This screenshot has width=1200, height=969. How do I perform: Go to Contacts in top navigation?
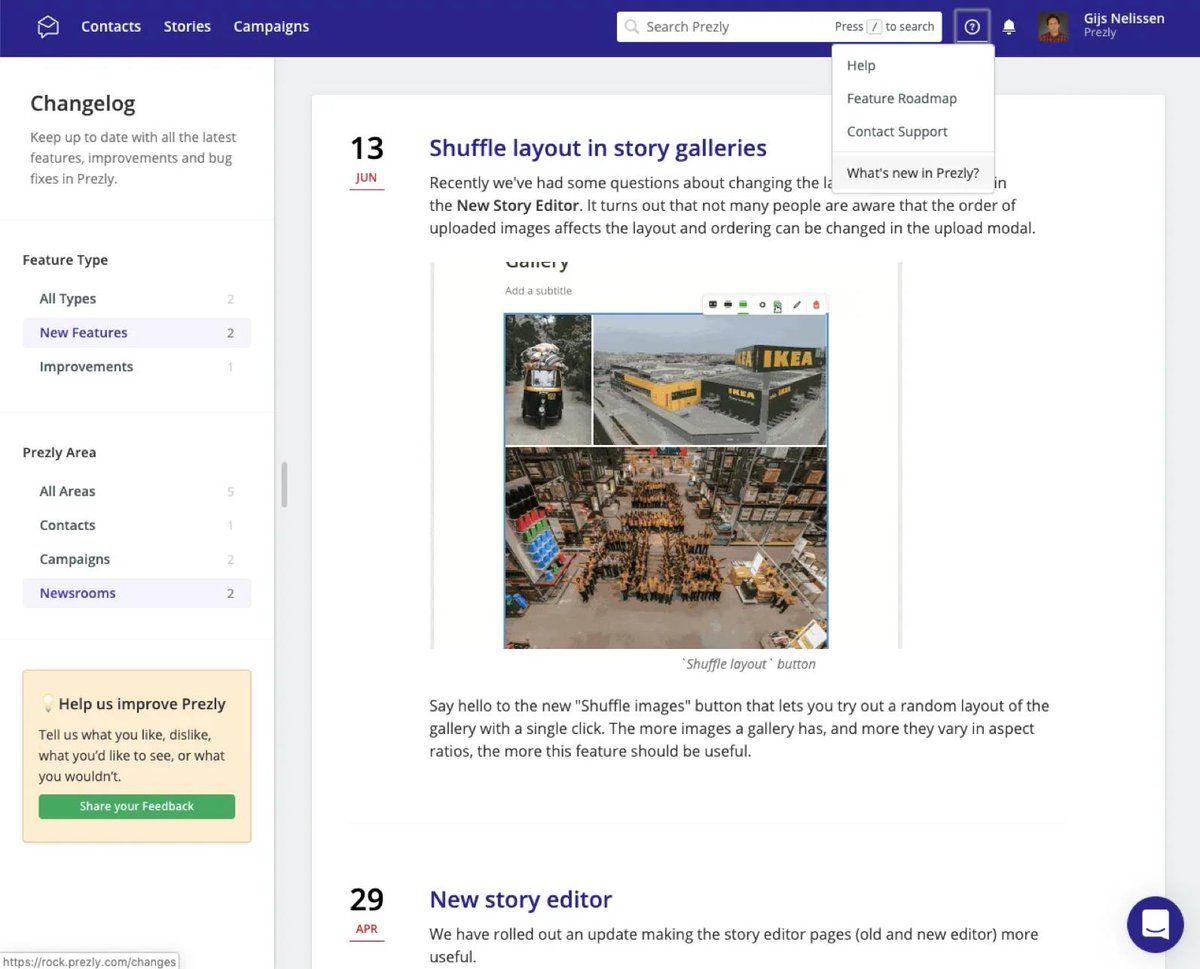pyautogui.click(x=111, y=27)
